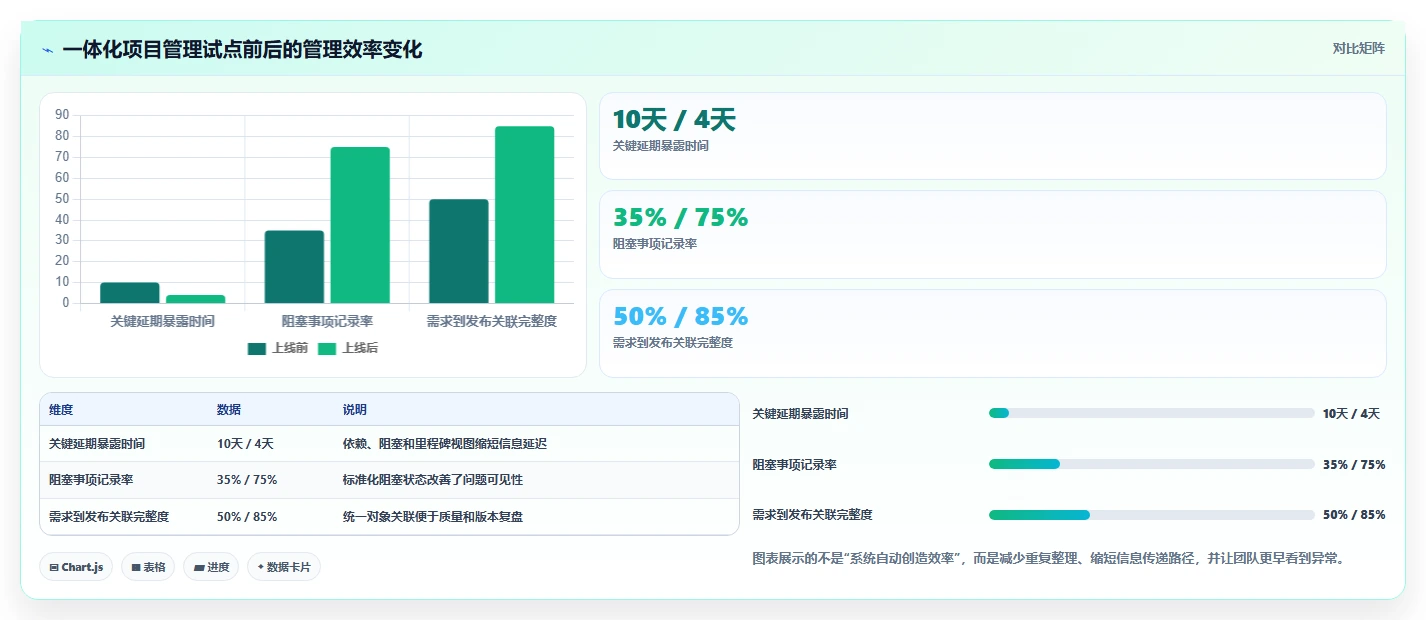1426x620 pixels.
Task: Click the Chart.js tag chip
Action: point(76,567)
